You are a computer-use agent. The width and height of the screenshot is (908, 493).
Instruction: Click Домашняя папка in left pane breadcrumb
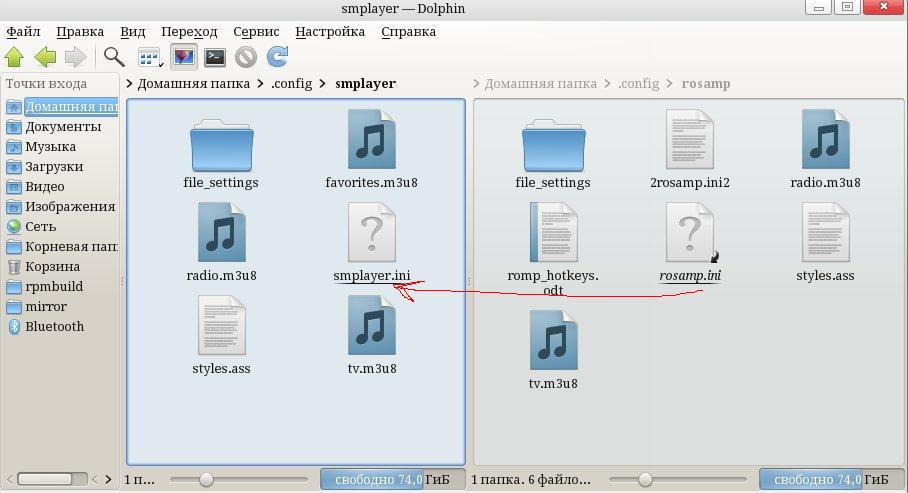tap(193, 83)
